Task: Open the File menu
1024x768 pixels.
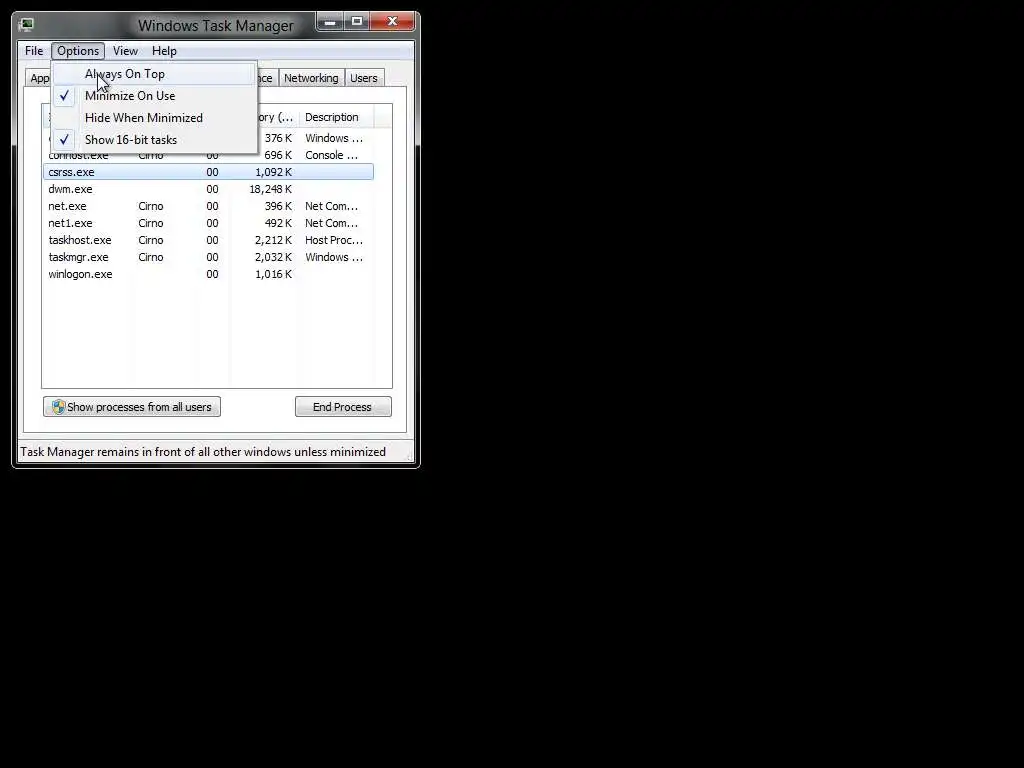Action: pyautogui.click(x=34, y=51)
